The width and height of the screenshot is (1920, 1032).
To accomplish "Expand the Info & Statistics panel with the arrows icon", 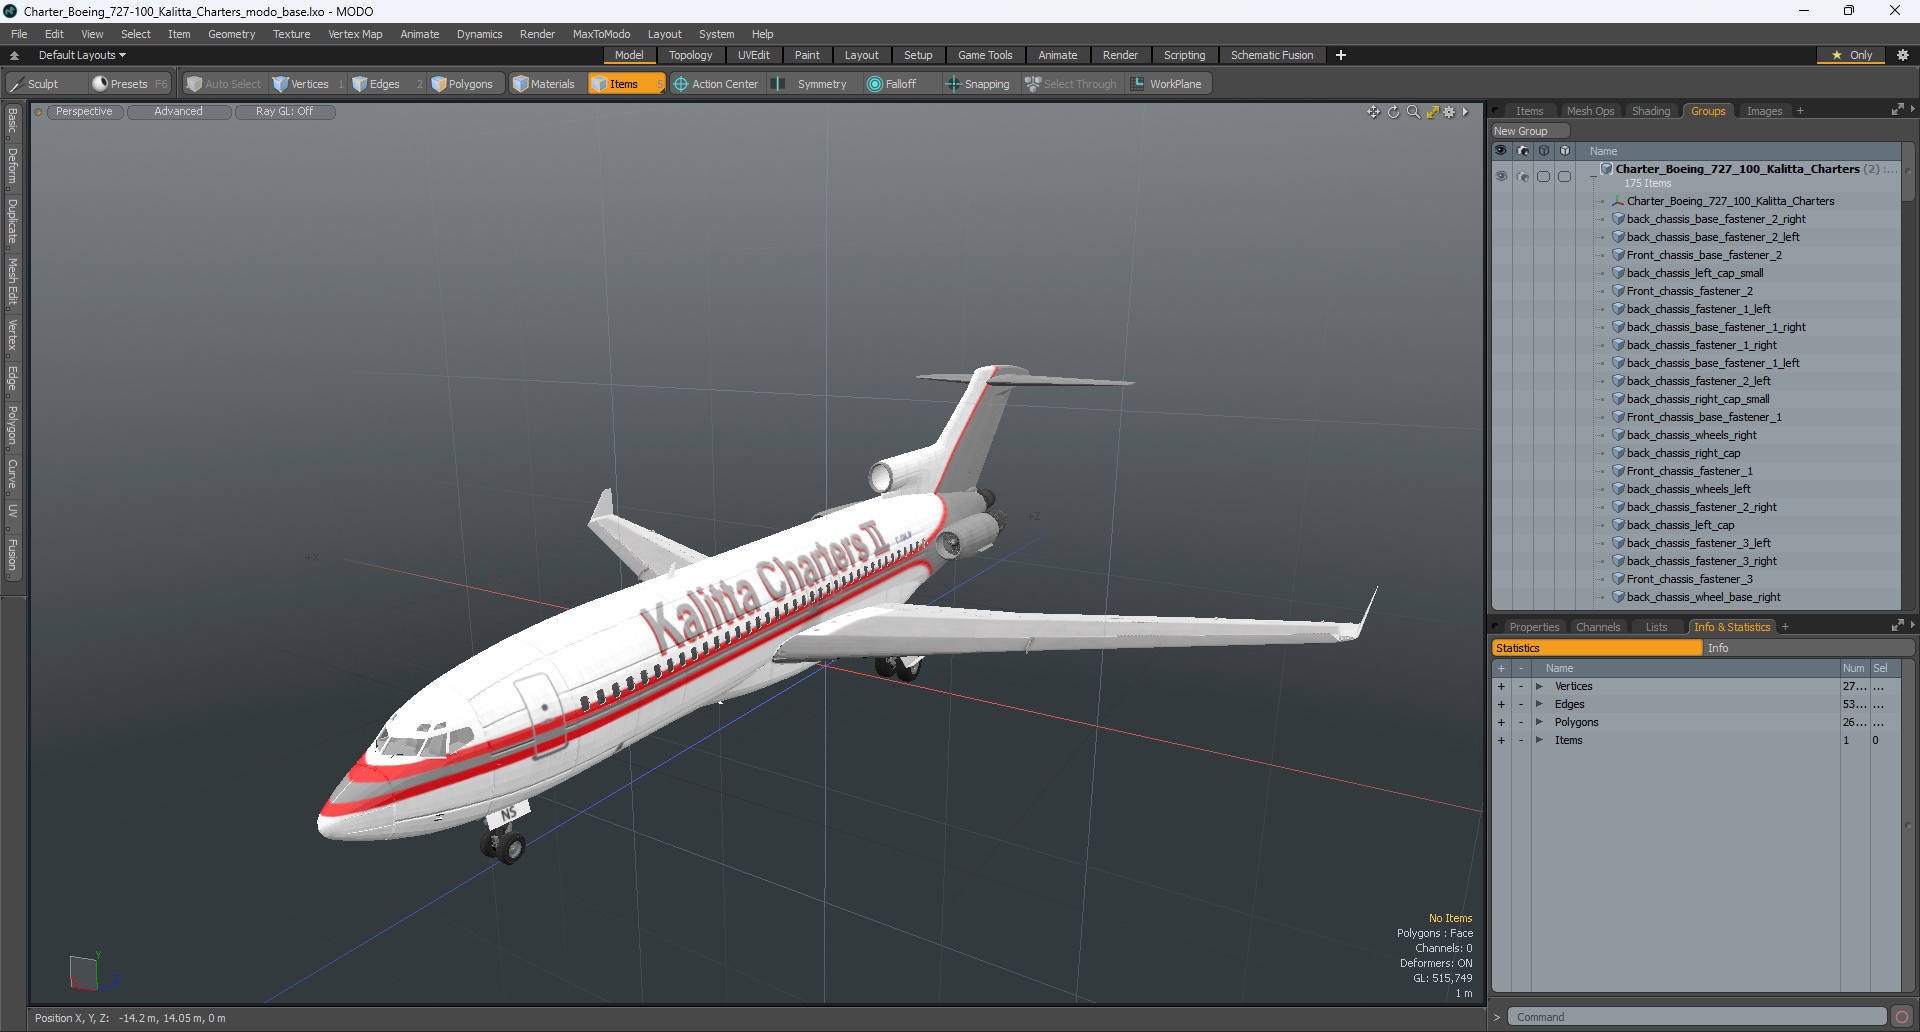I will point(1897,626).
